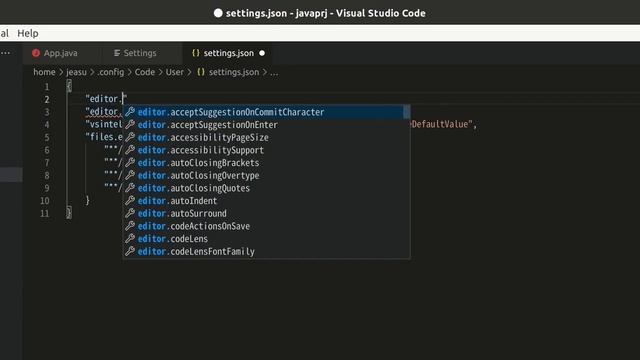This screenshot has height=360, width=640.
Task: Click wrench icon beside editor.autoClosingOvertype
Action: (130, 175)
